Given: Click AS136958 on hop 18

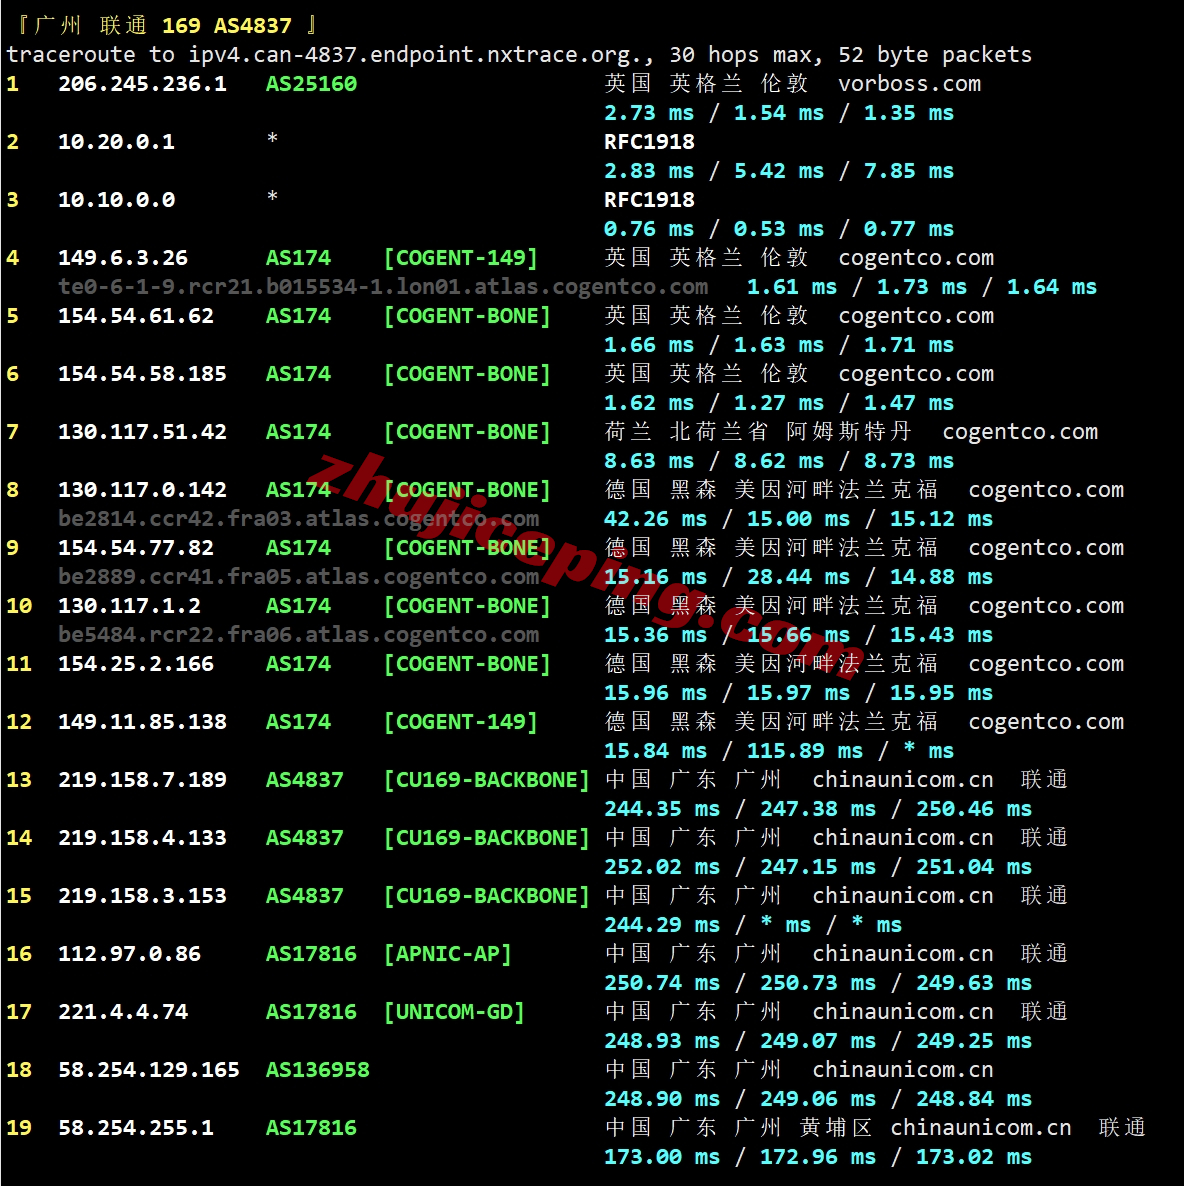Looking at the screenshot, I should (x=318, y=1070).
